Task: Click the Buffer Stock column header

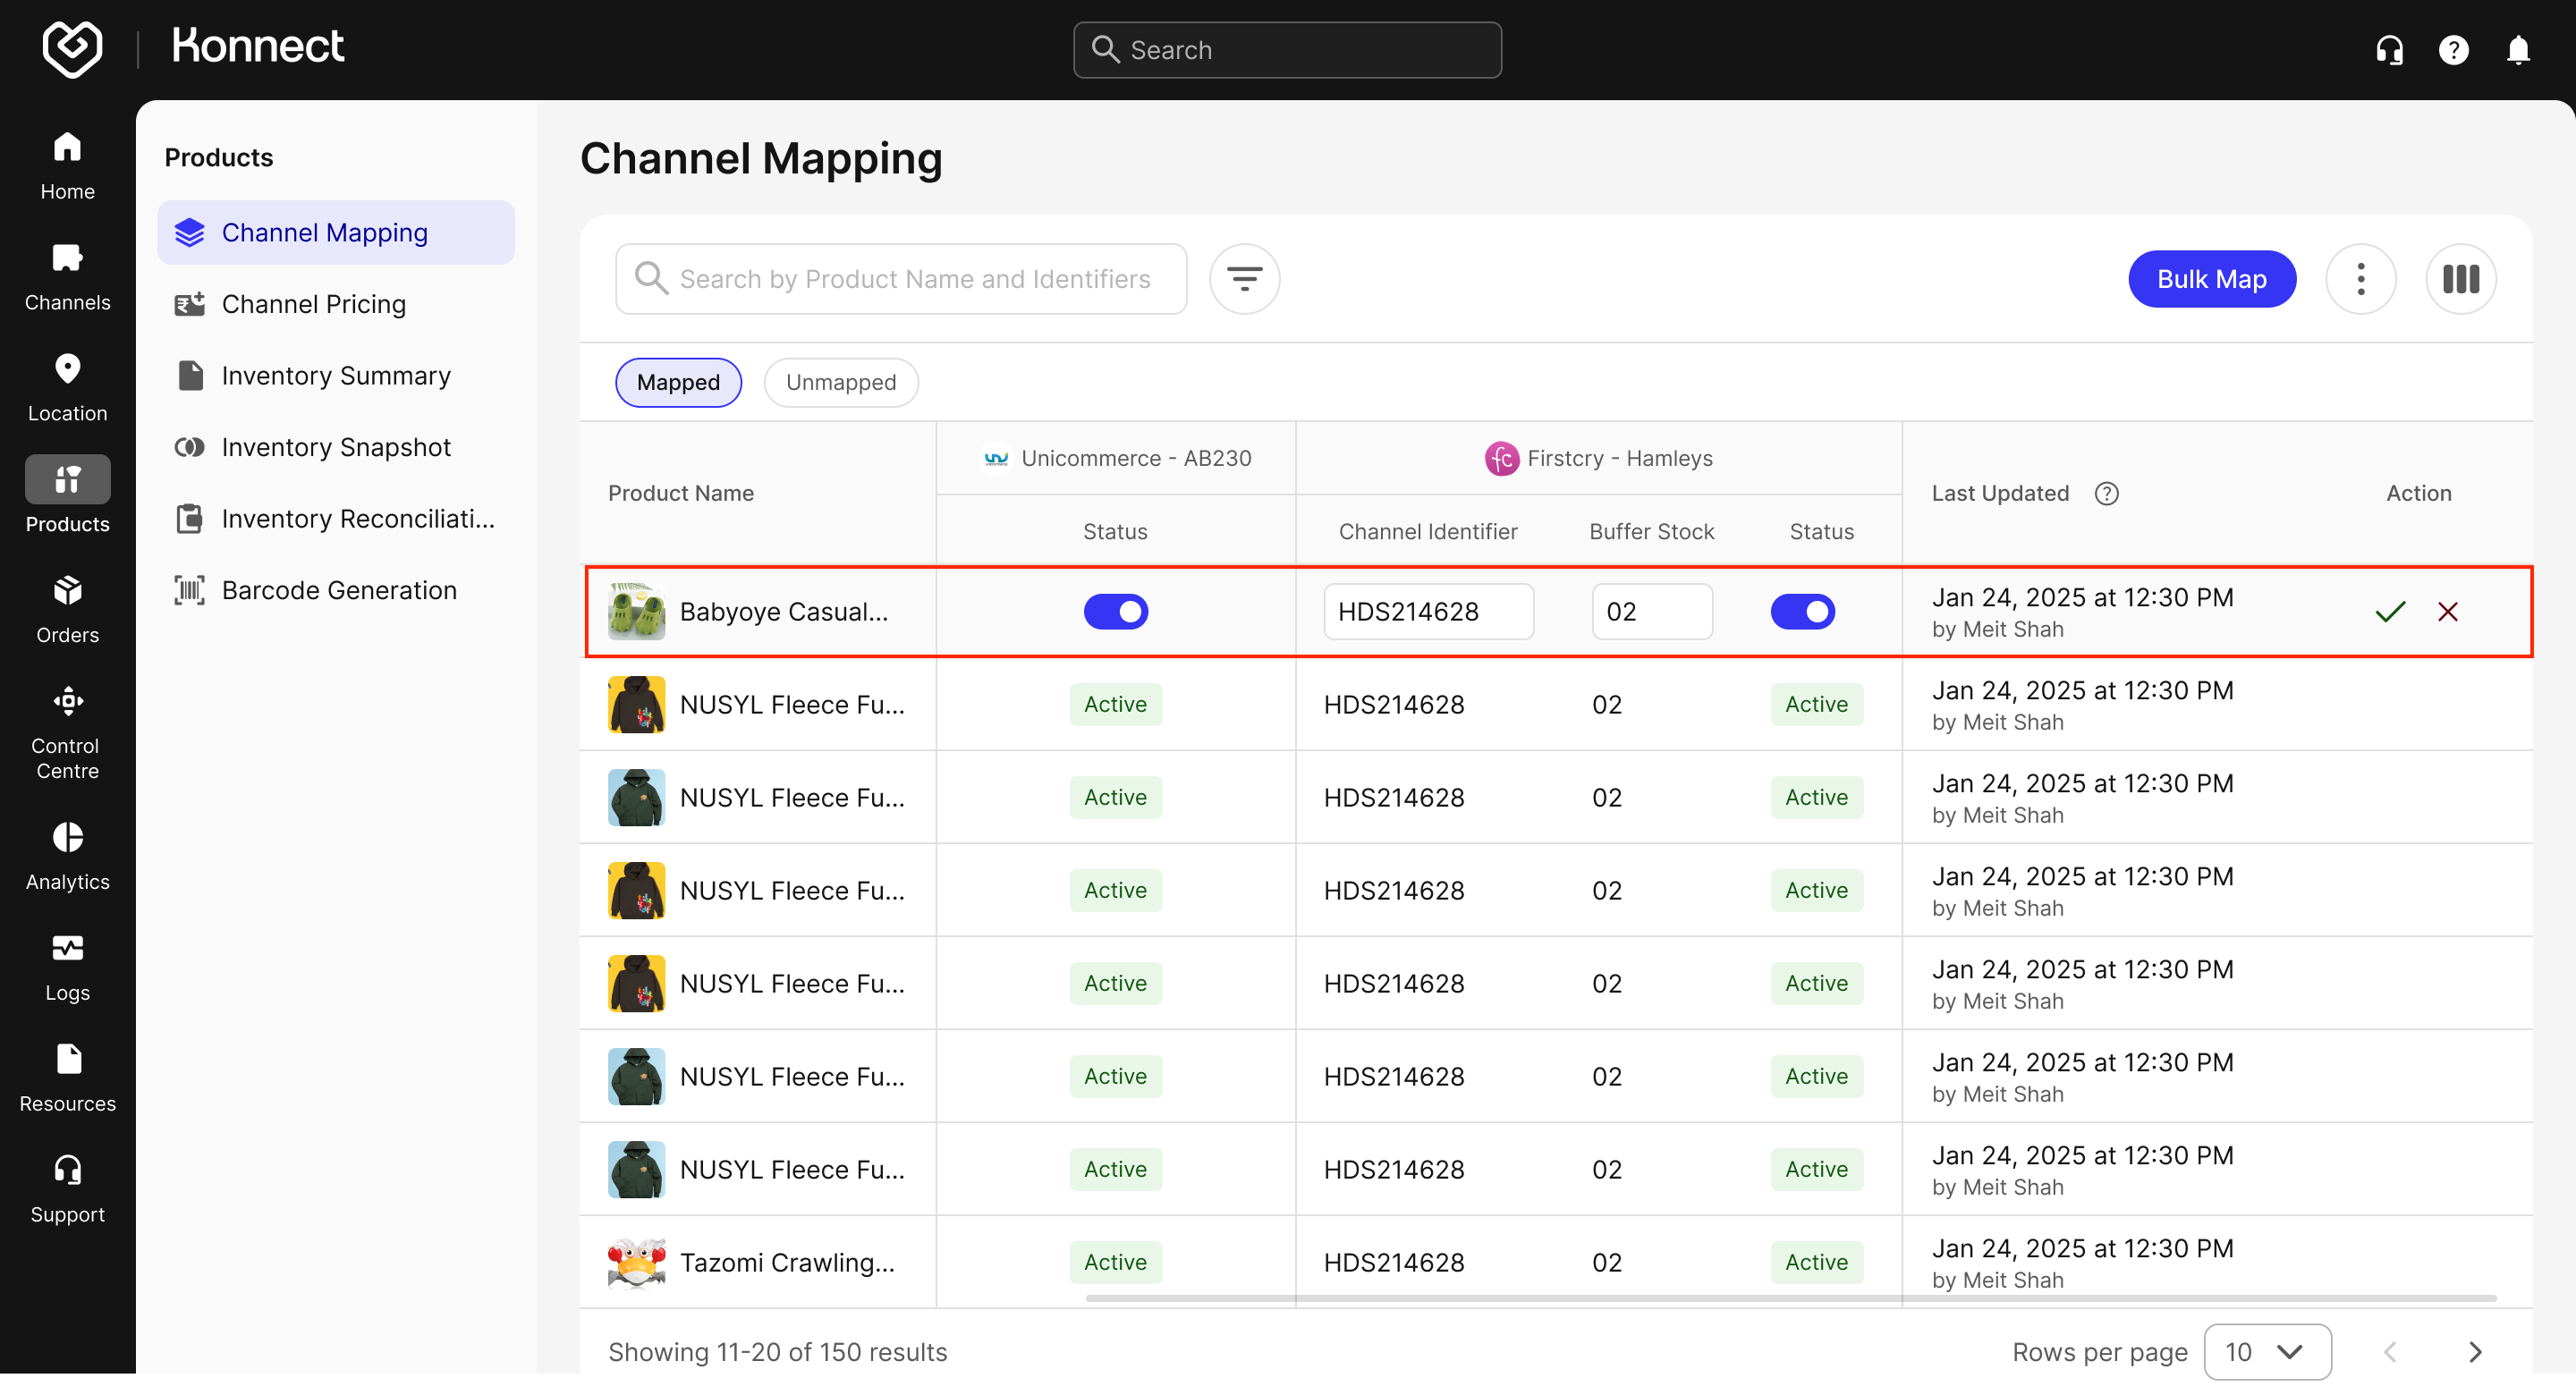Action: tap(1652, 532)
